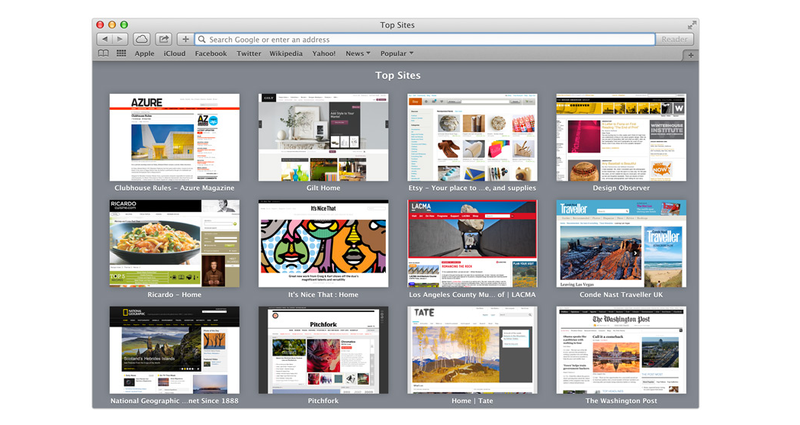Expand the Popular bookmarks folder
The image size is (800, 425).
click(x=397, y=54)
